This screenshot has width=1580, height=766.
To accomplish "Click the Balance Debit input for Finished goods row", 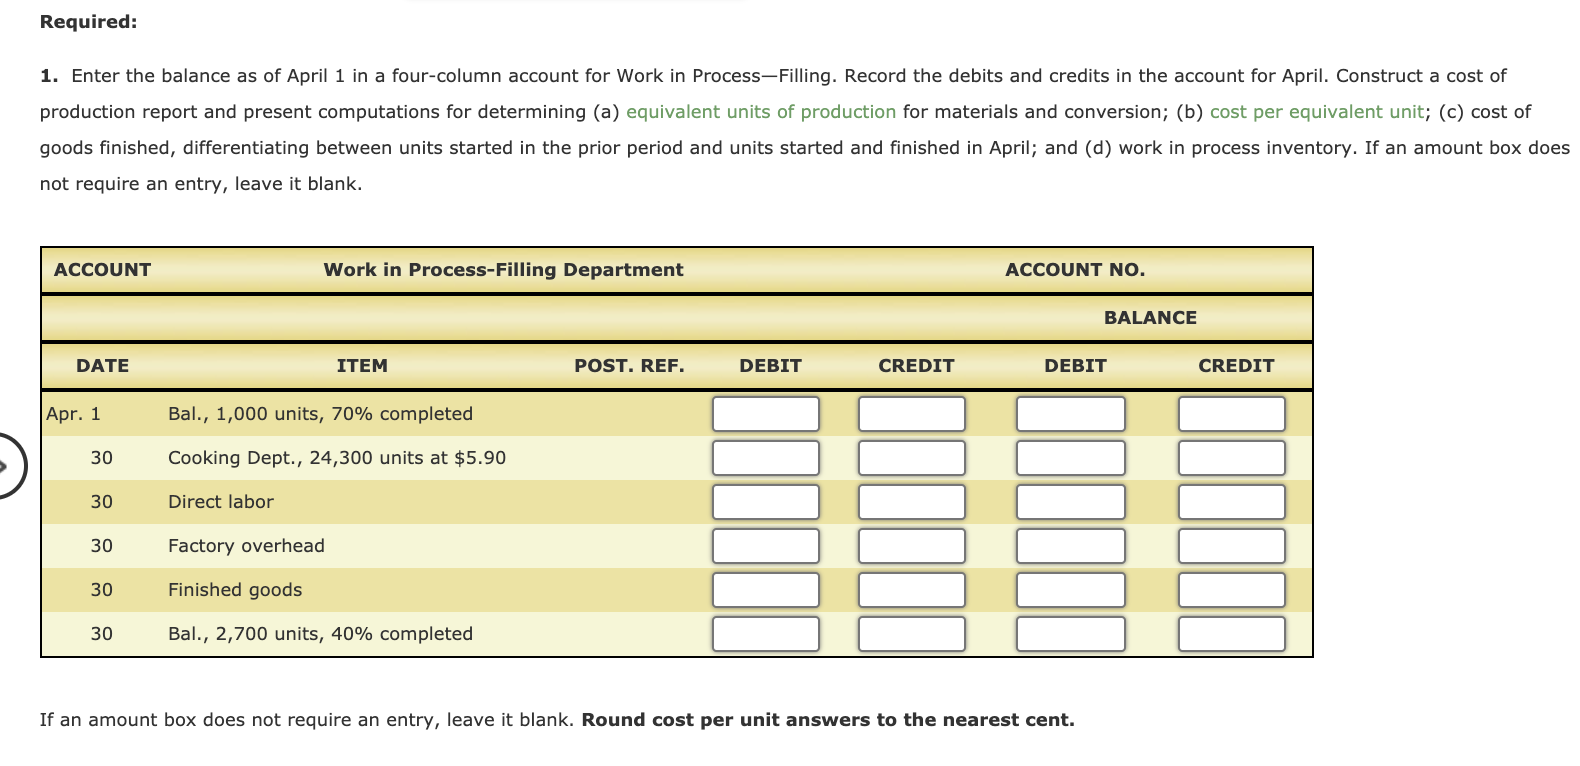I will tap(1070, 589).
